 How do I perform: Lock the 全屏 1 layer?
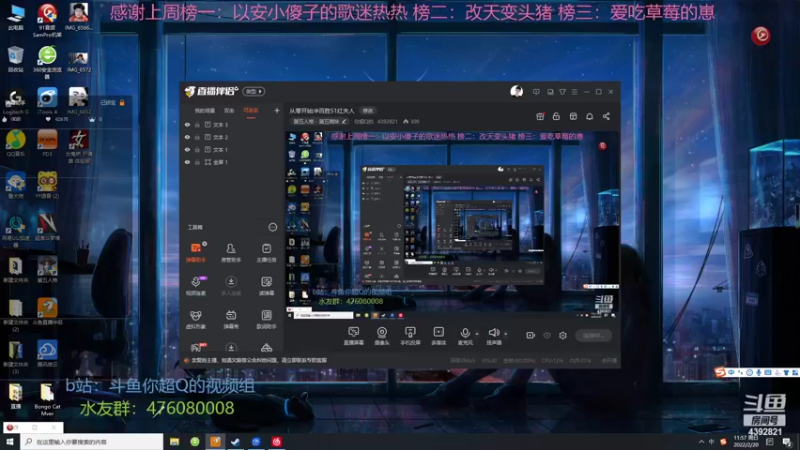pyautogui.click(x=197, y=162)
